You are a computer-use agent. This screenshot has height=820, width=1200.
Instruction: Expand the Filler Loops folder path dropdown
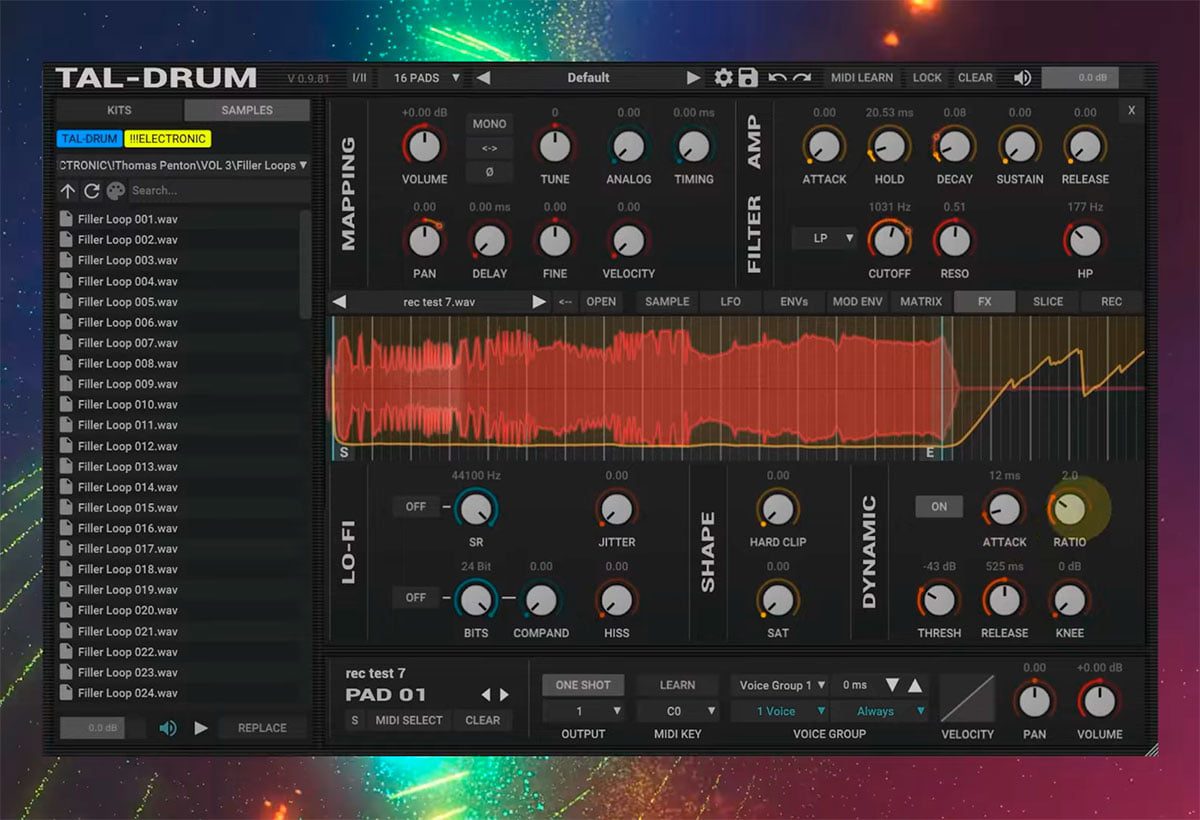[183, 165]
